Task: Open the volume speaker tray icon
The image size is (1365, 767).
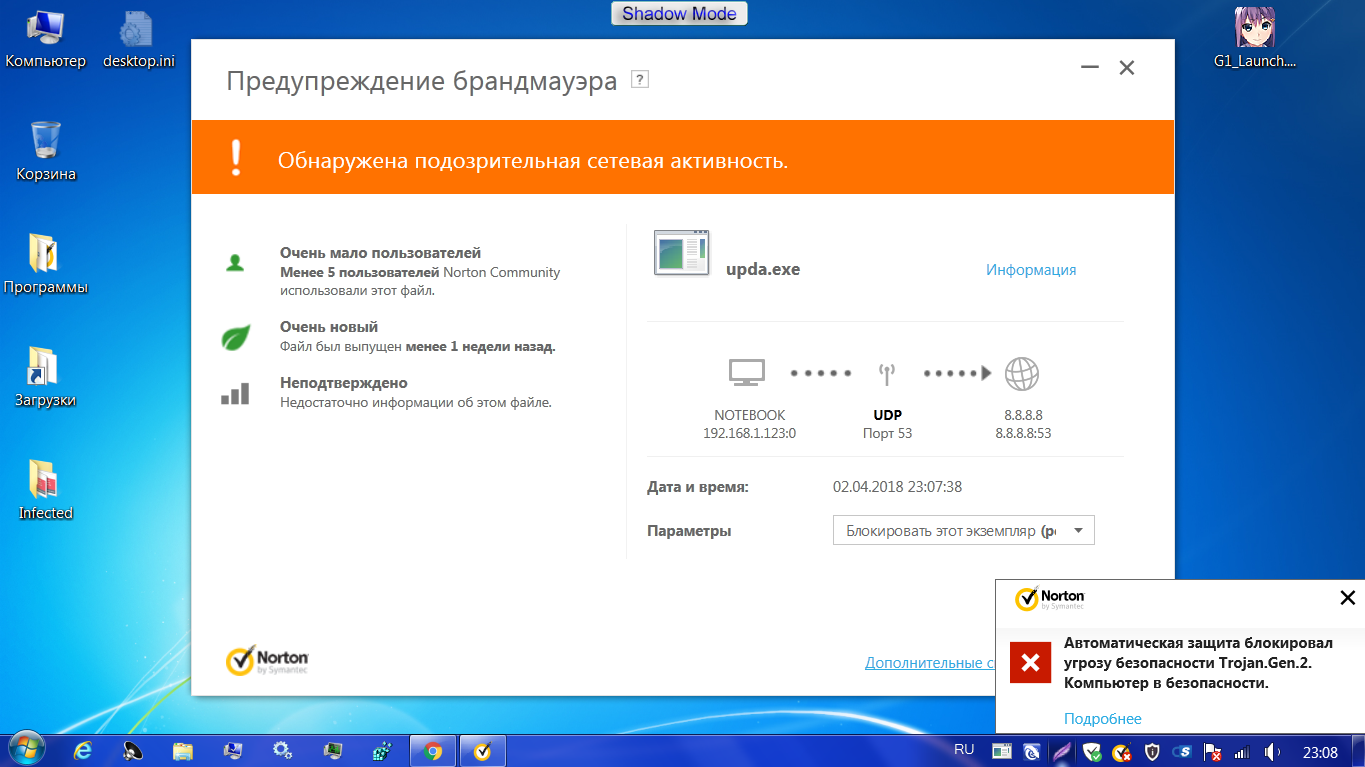Action: (x=1272, y=751)
